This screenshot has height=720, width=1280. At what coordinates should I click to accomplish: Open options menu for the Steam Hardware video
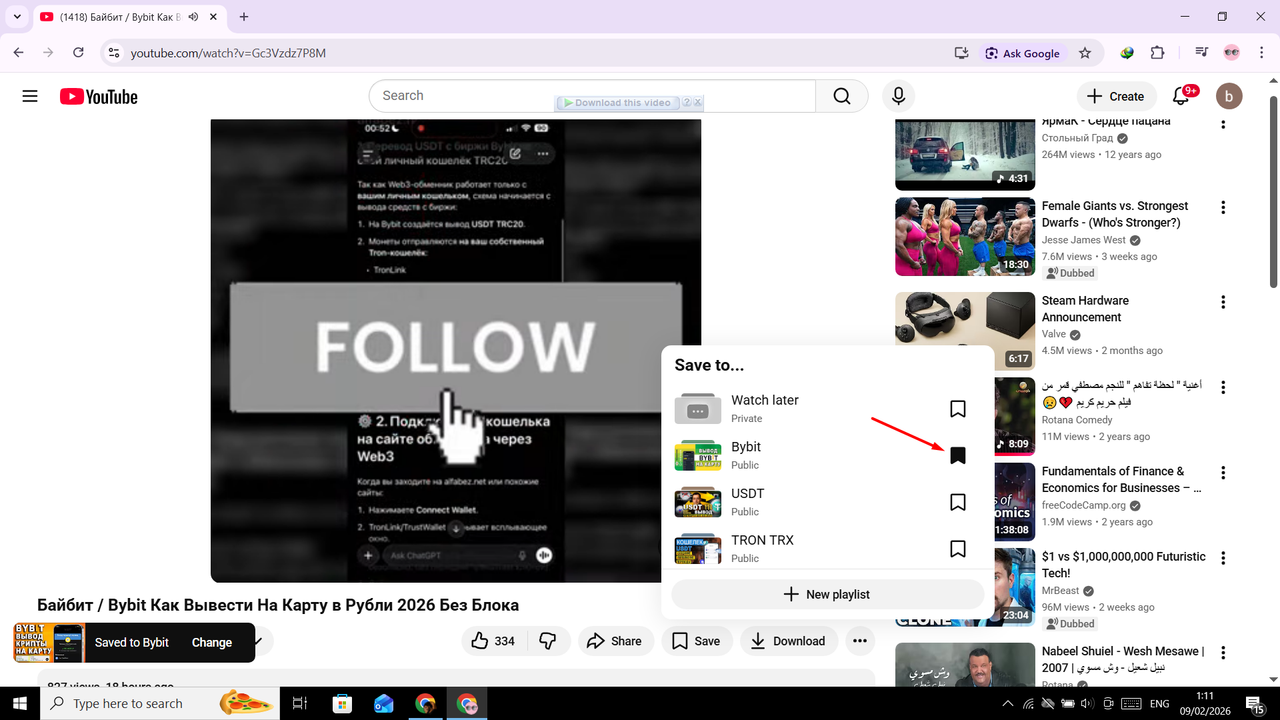pos(1223,301)
